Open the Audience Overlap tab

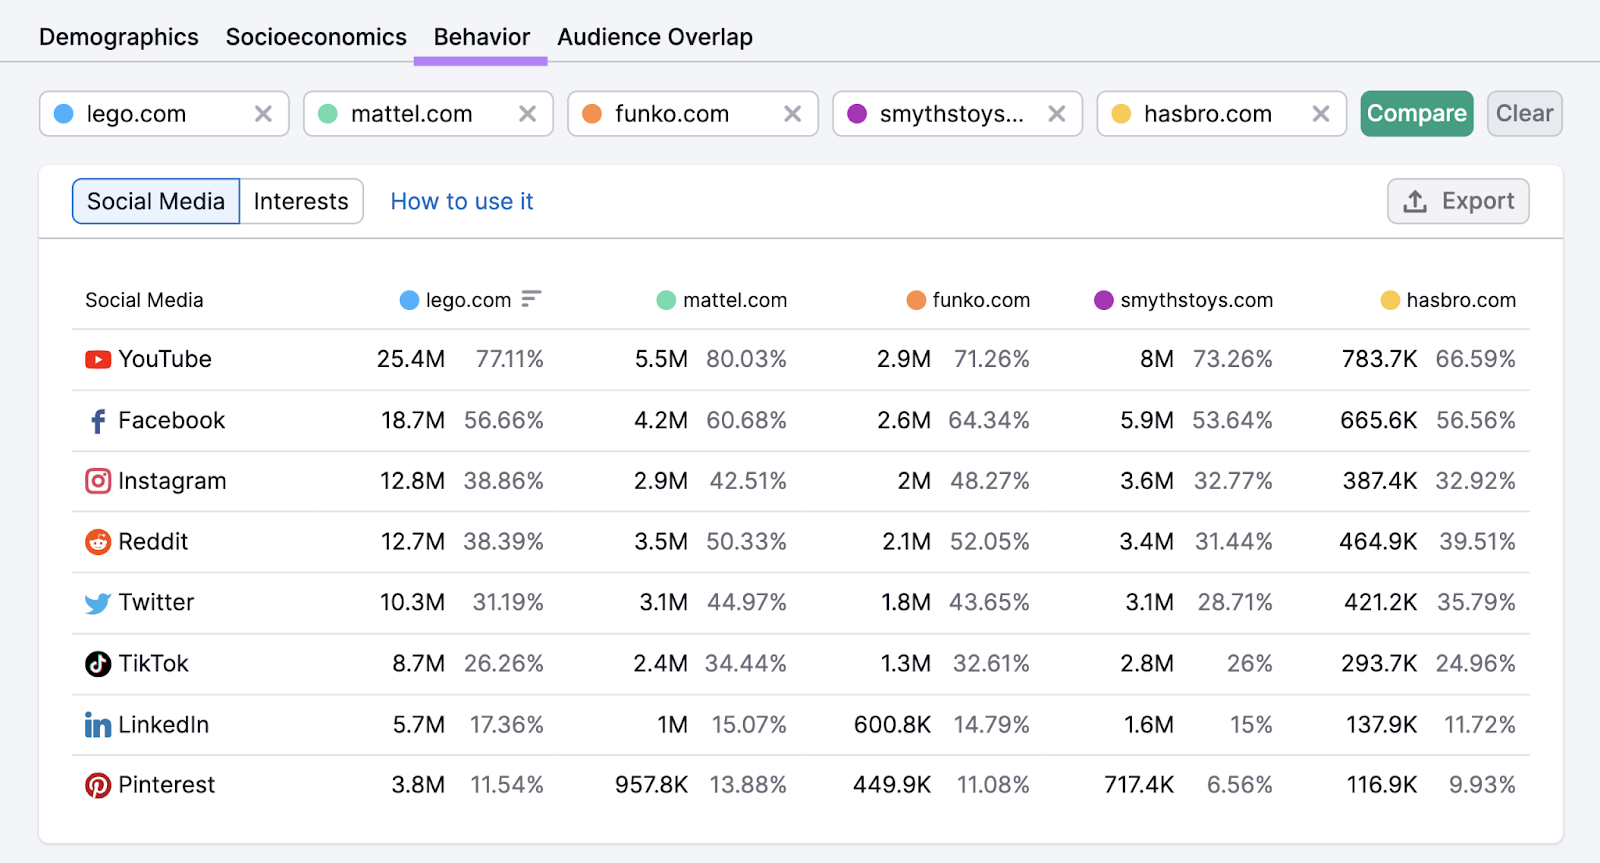pyautogui.click(x=655, y=37)
